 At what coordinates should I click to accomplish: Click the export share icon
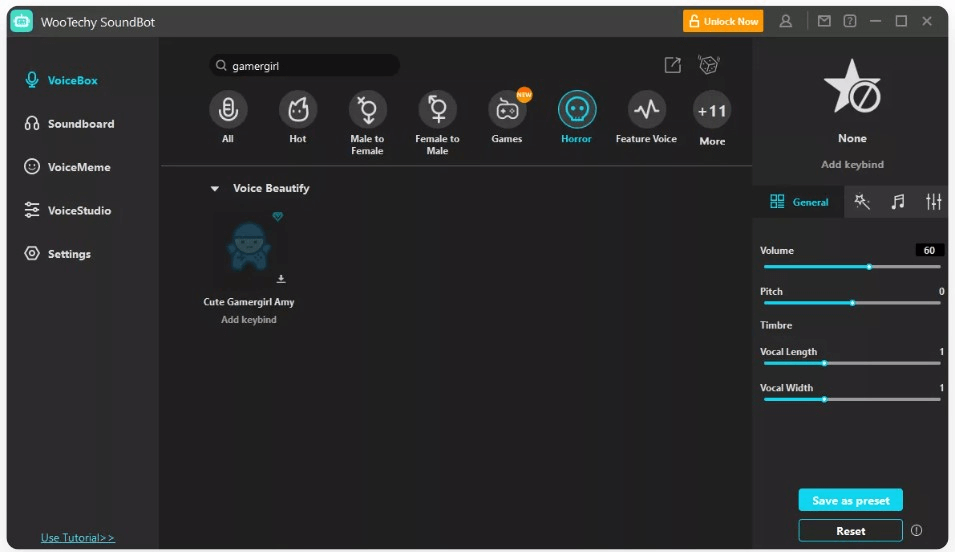point(673,65)
